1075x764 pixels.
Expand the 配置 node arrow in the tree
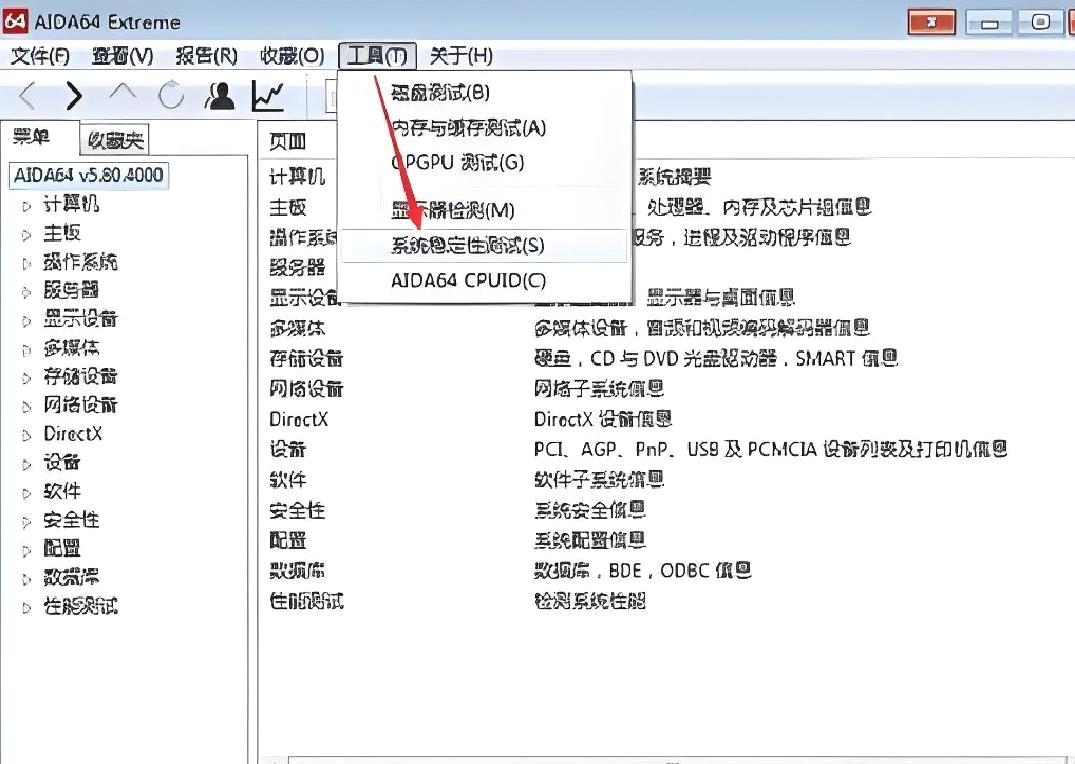(x=26, y=551)
